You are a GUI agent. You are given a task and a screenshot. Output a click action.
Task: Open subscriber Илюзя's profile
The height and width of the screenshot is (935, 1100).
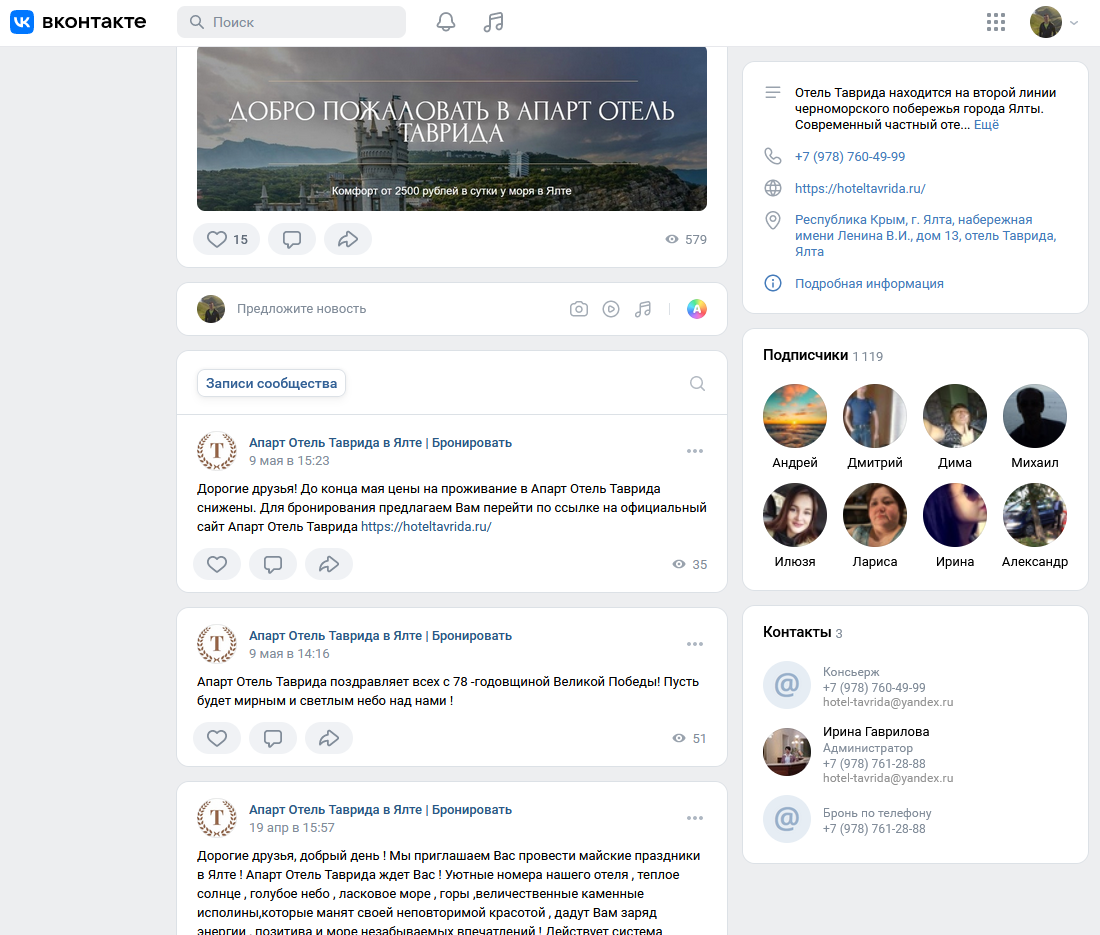coord(795,515)
